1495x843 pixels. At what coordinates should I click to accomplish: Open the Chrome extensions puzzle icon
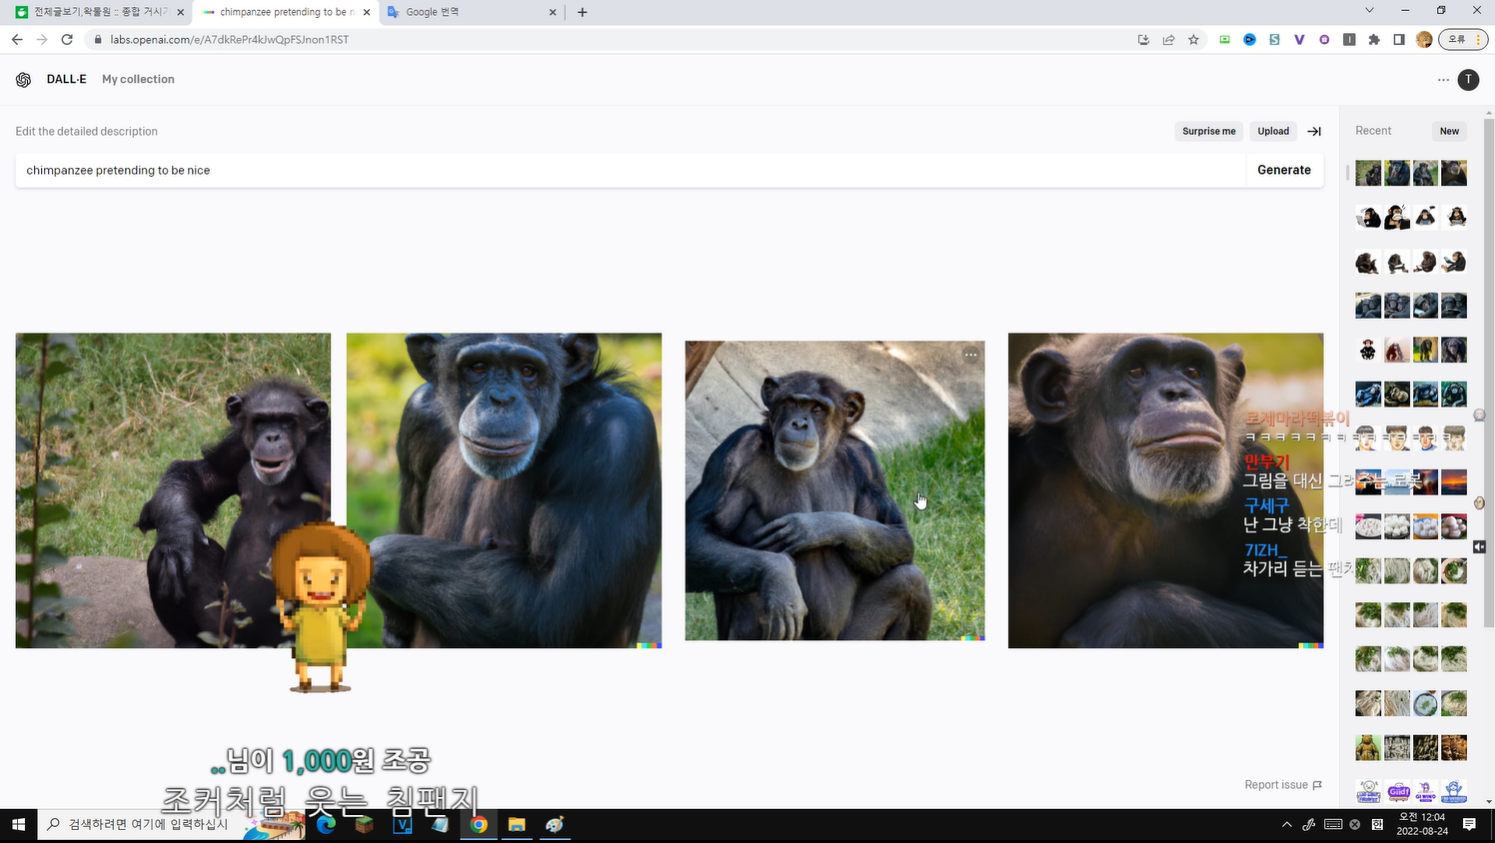click(x=1374, y=40)
